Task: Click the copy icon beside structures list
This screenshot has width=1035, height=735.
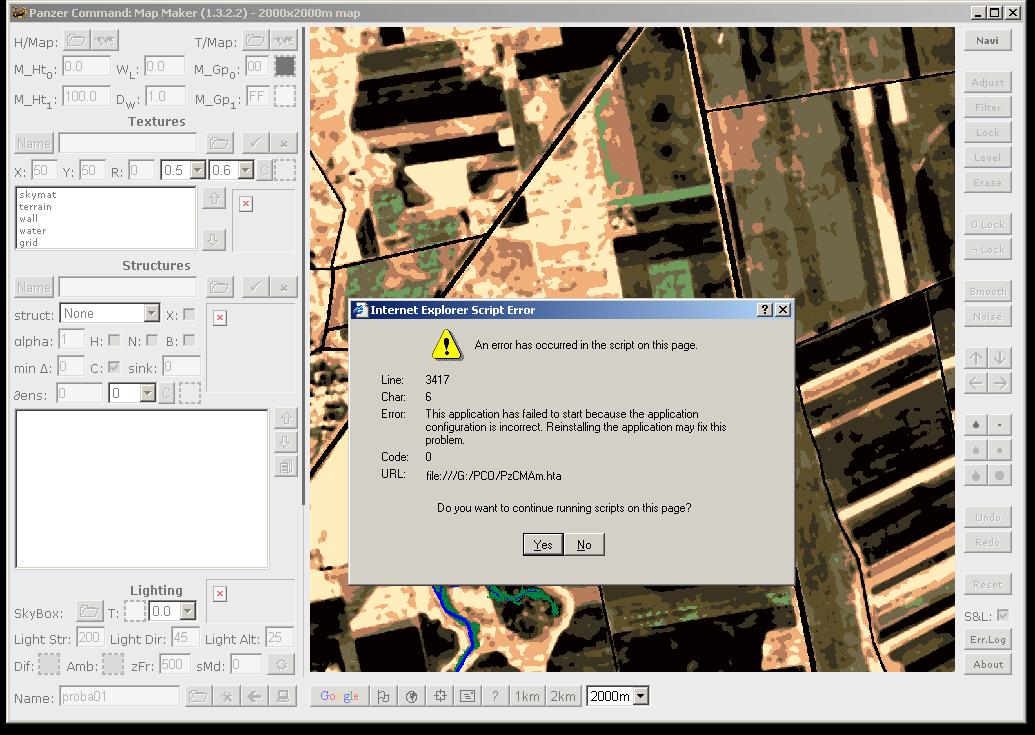Action: 286,466
